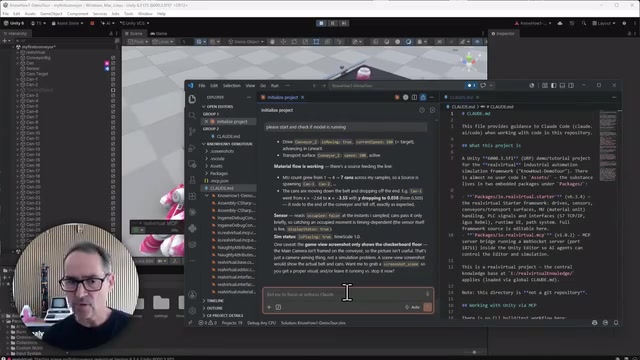Switch to CLAUDE.md editor tab
Image resolution: width=640 pixels, height=360 pixels.
(x=461, y=97)
